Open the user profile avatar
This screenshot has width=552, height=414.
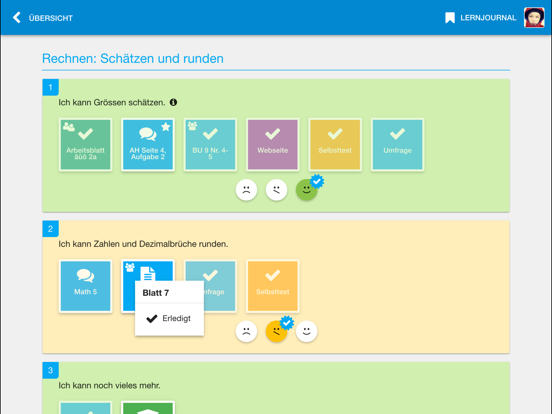(x=534, y=17)
